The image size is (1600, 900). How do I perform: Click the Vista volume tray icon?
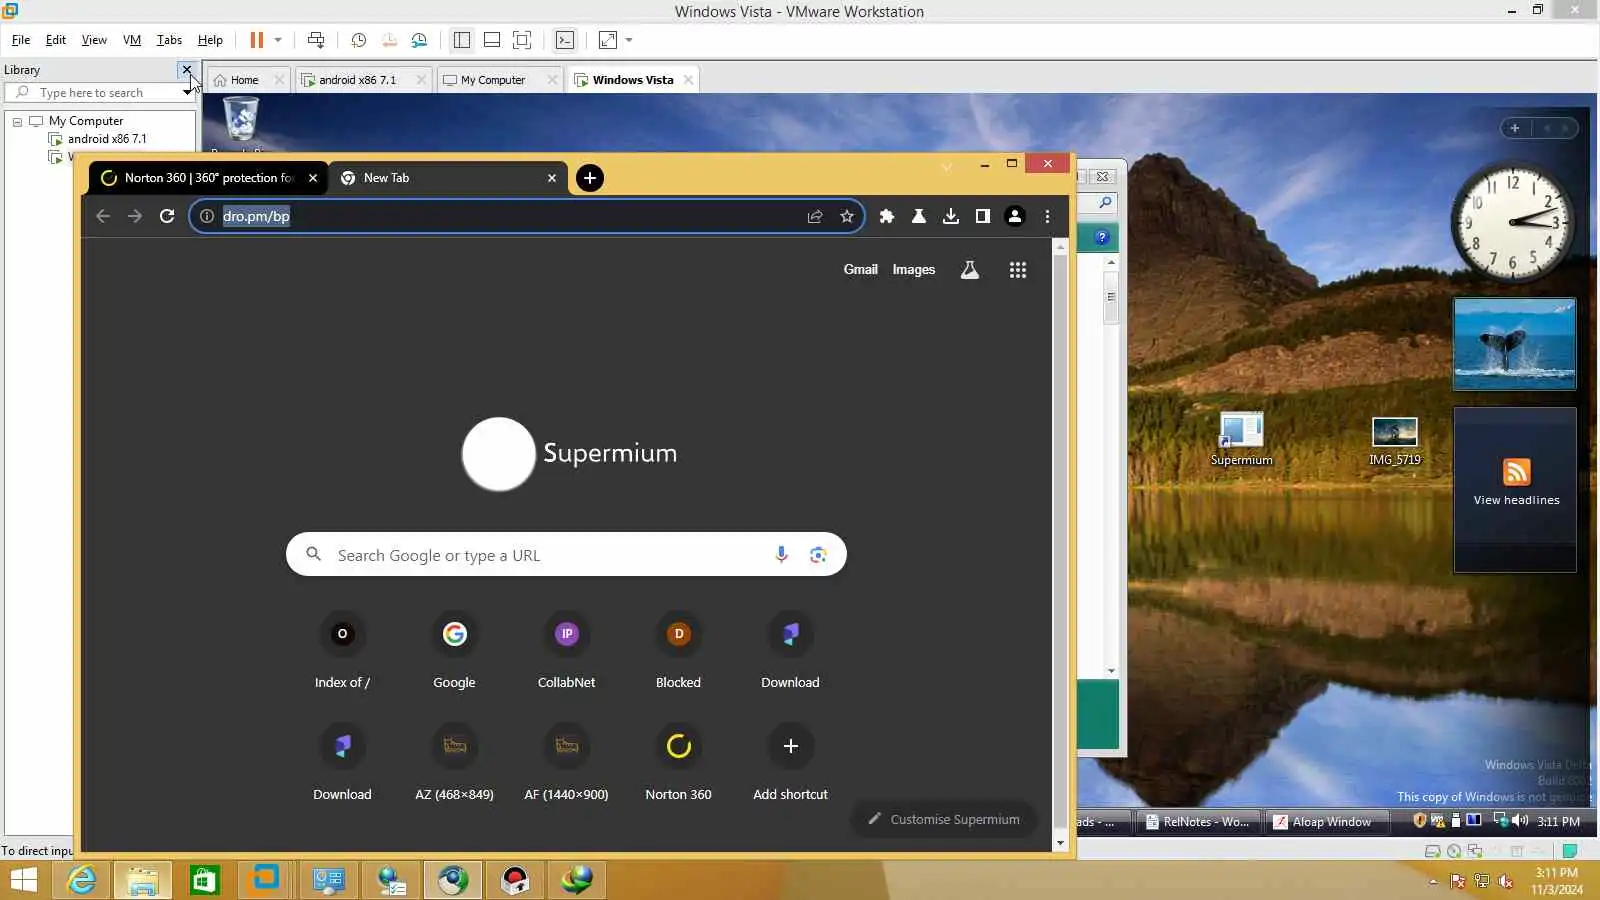pyautogui.click(x=1520, y=821)
